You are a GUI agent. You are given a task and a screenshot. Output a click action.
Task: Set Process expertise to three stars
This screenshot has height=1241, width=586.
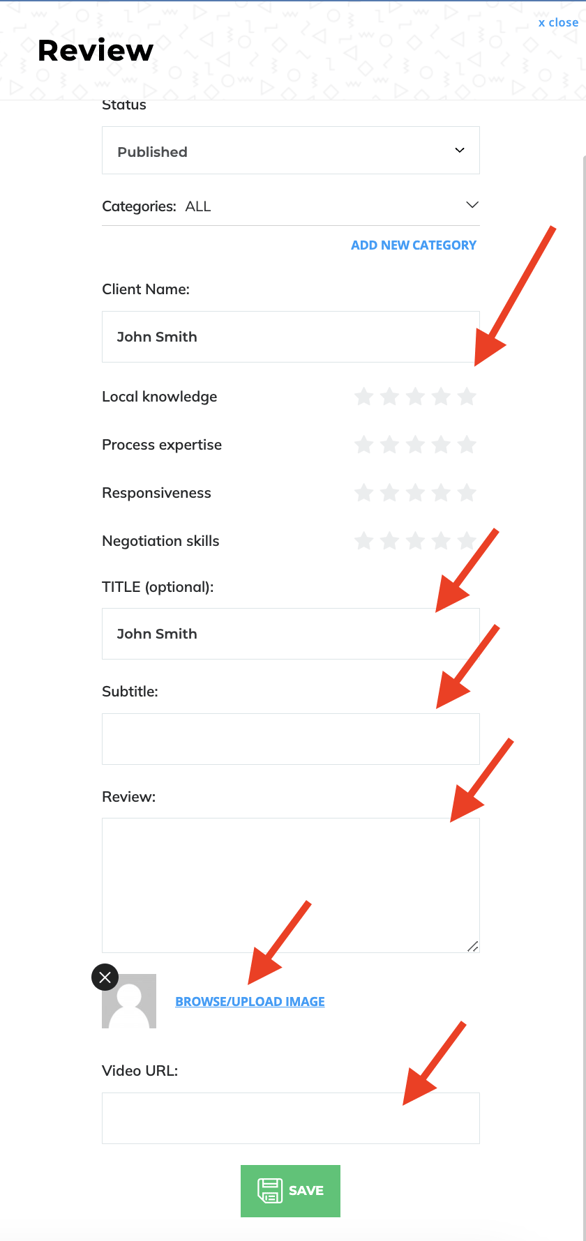(415, 445)
